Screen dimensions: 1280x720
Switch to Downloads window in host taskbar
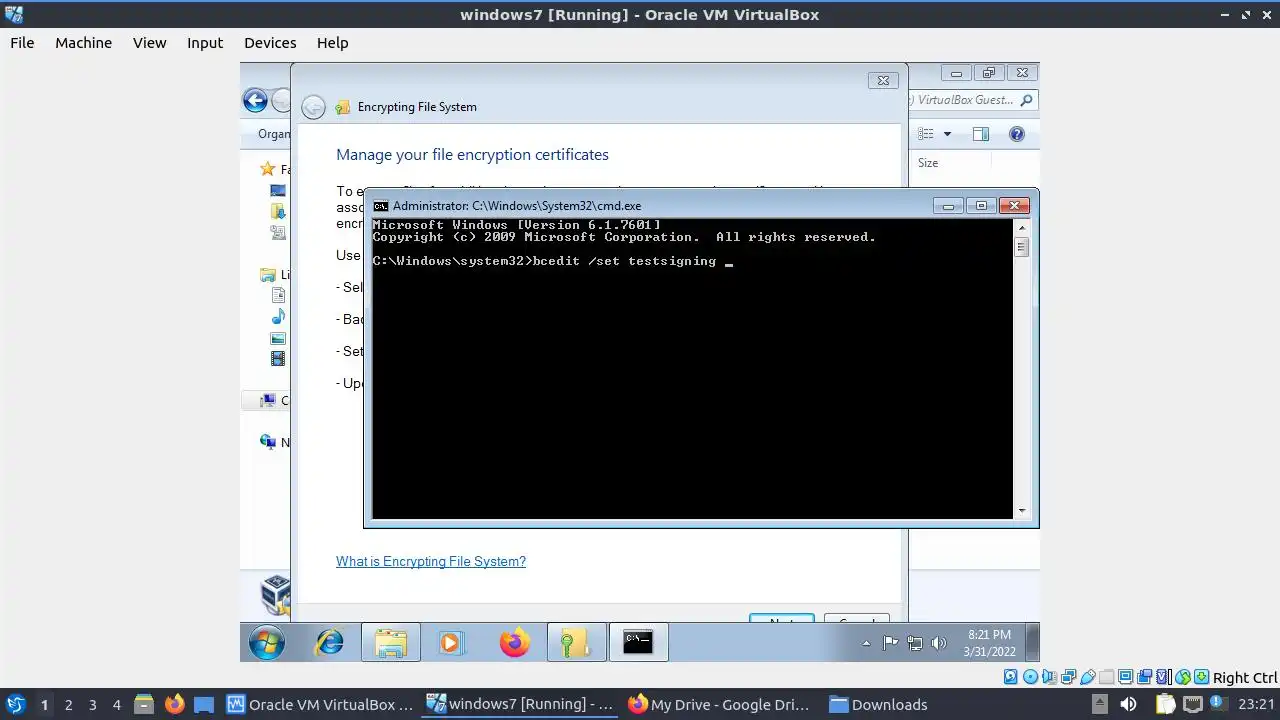880,704
